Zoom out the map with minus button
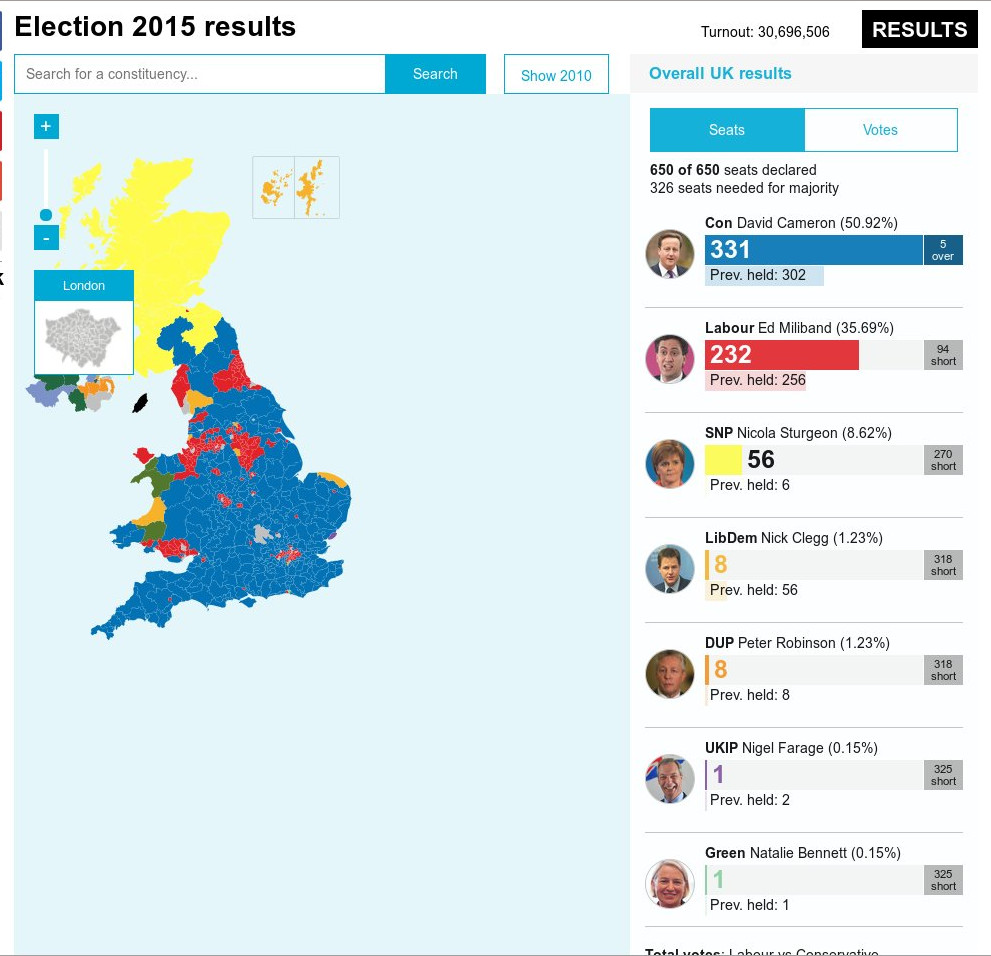Image resolution: width=991 pixels, height=956 pixels. tap(46, 238)
